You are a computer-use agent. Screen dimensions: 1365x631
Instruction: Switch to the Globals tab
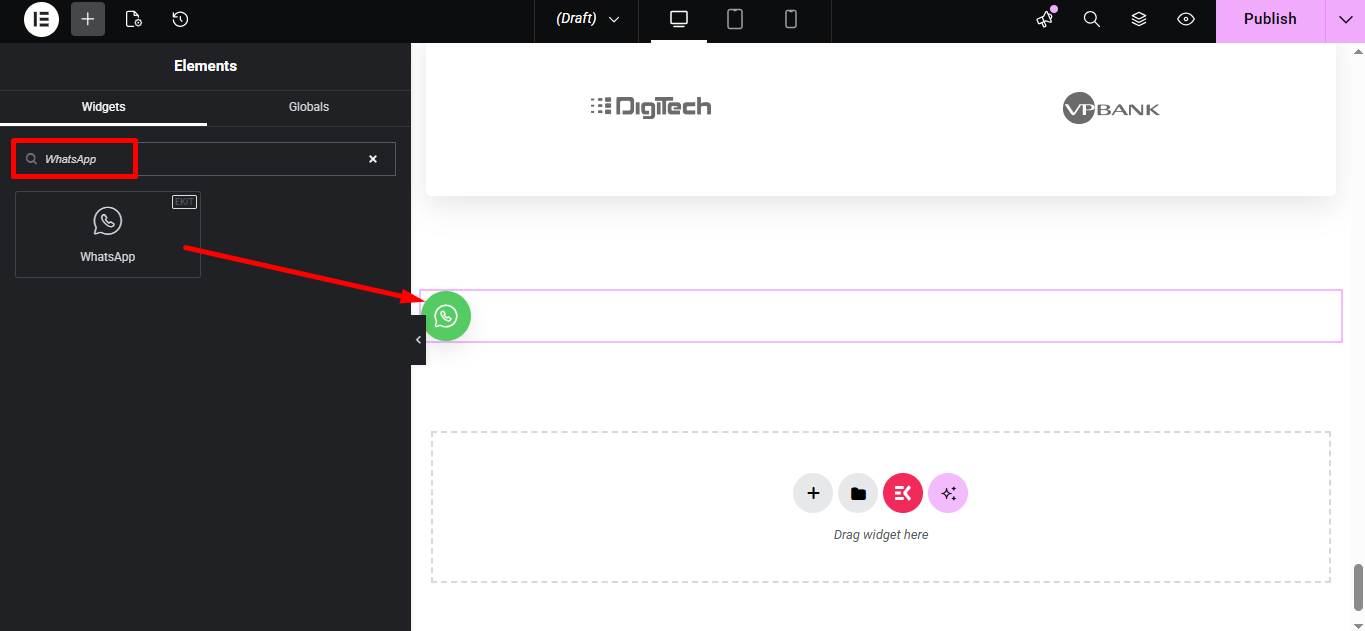point(308,107)
